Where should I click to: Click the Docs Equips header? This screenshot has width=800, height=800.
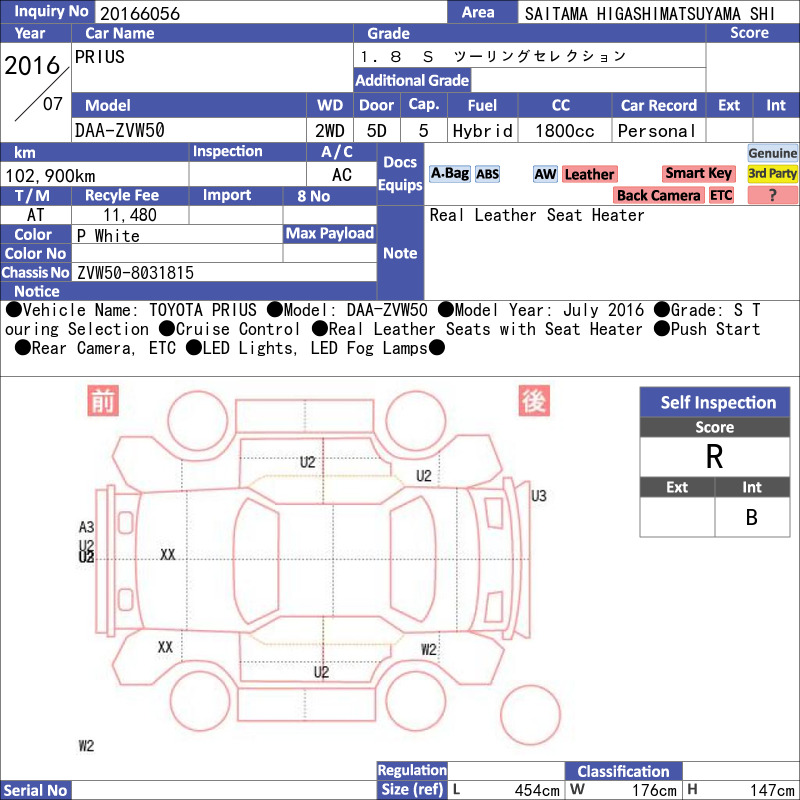coord(401,173)
